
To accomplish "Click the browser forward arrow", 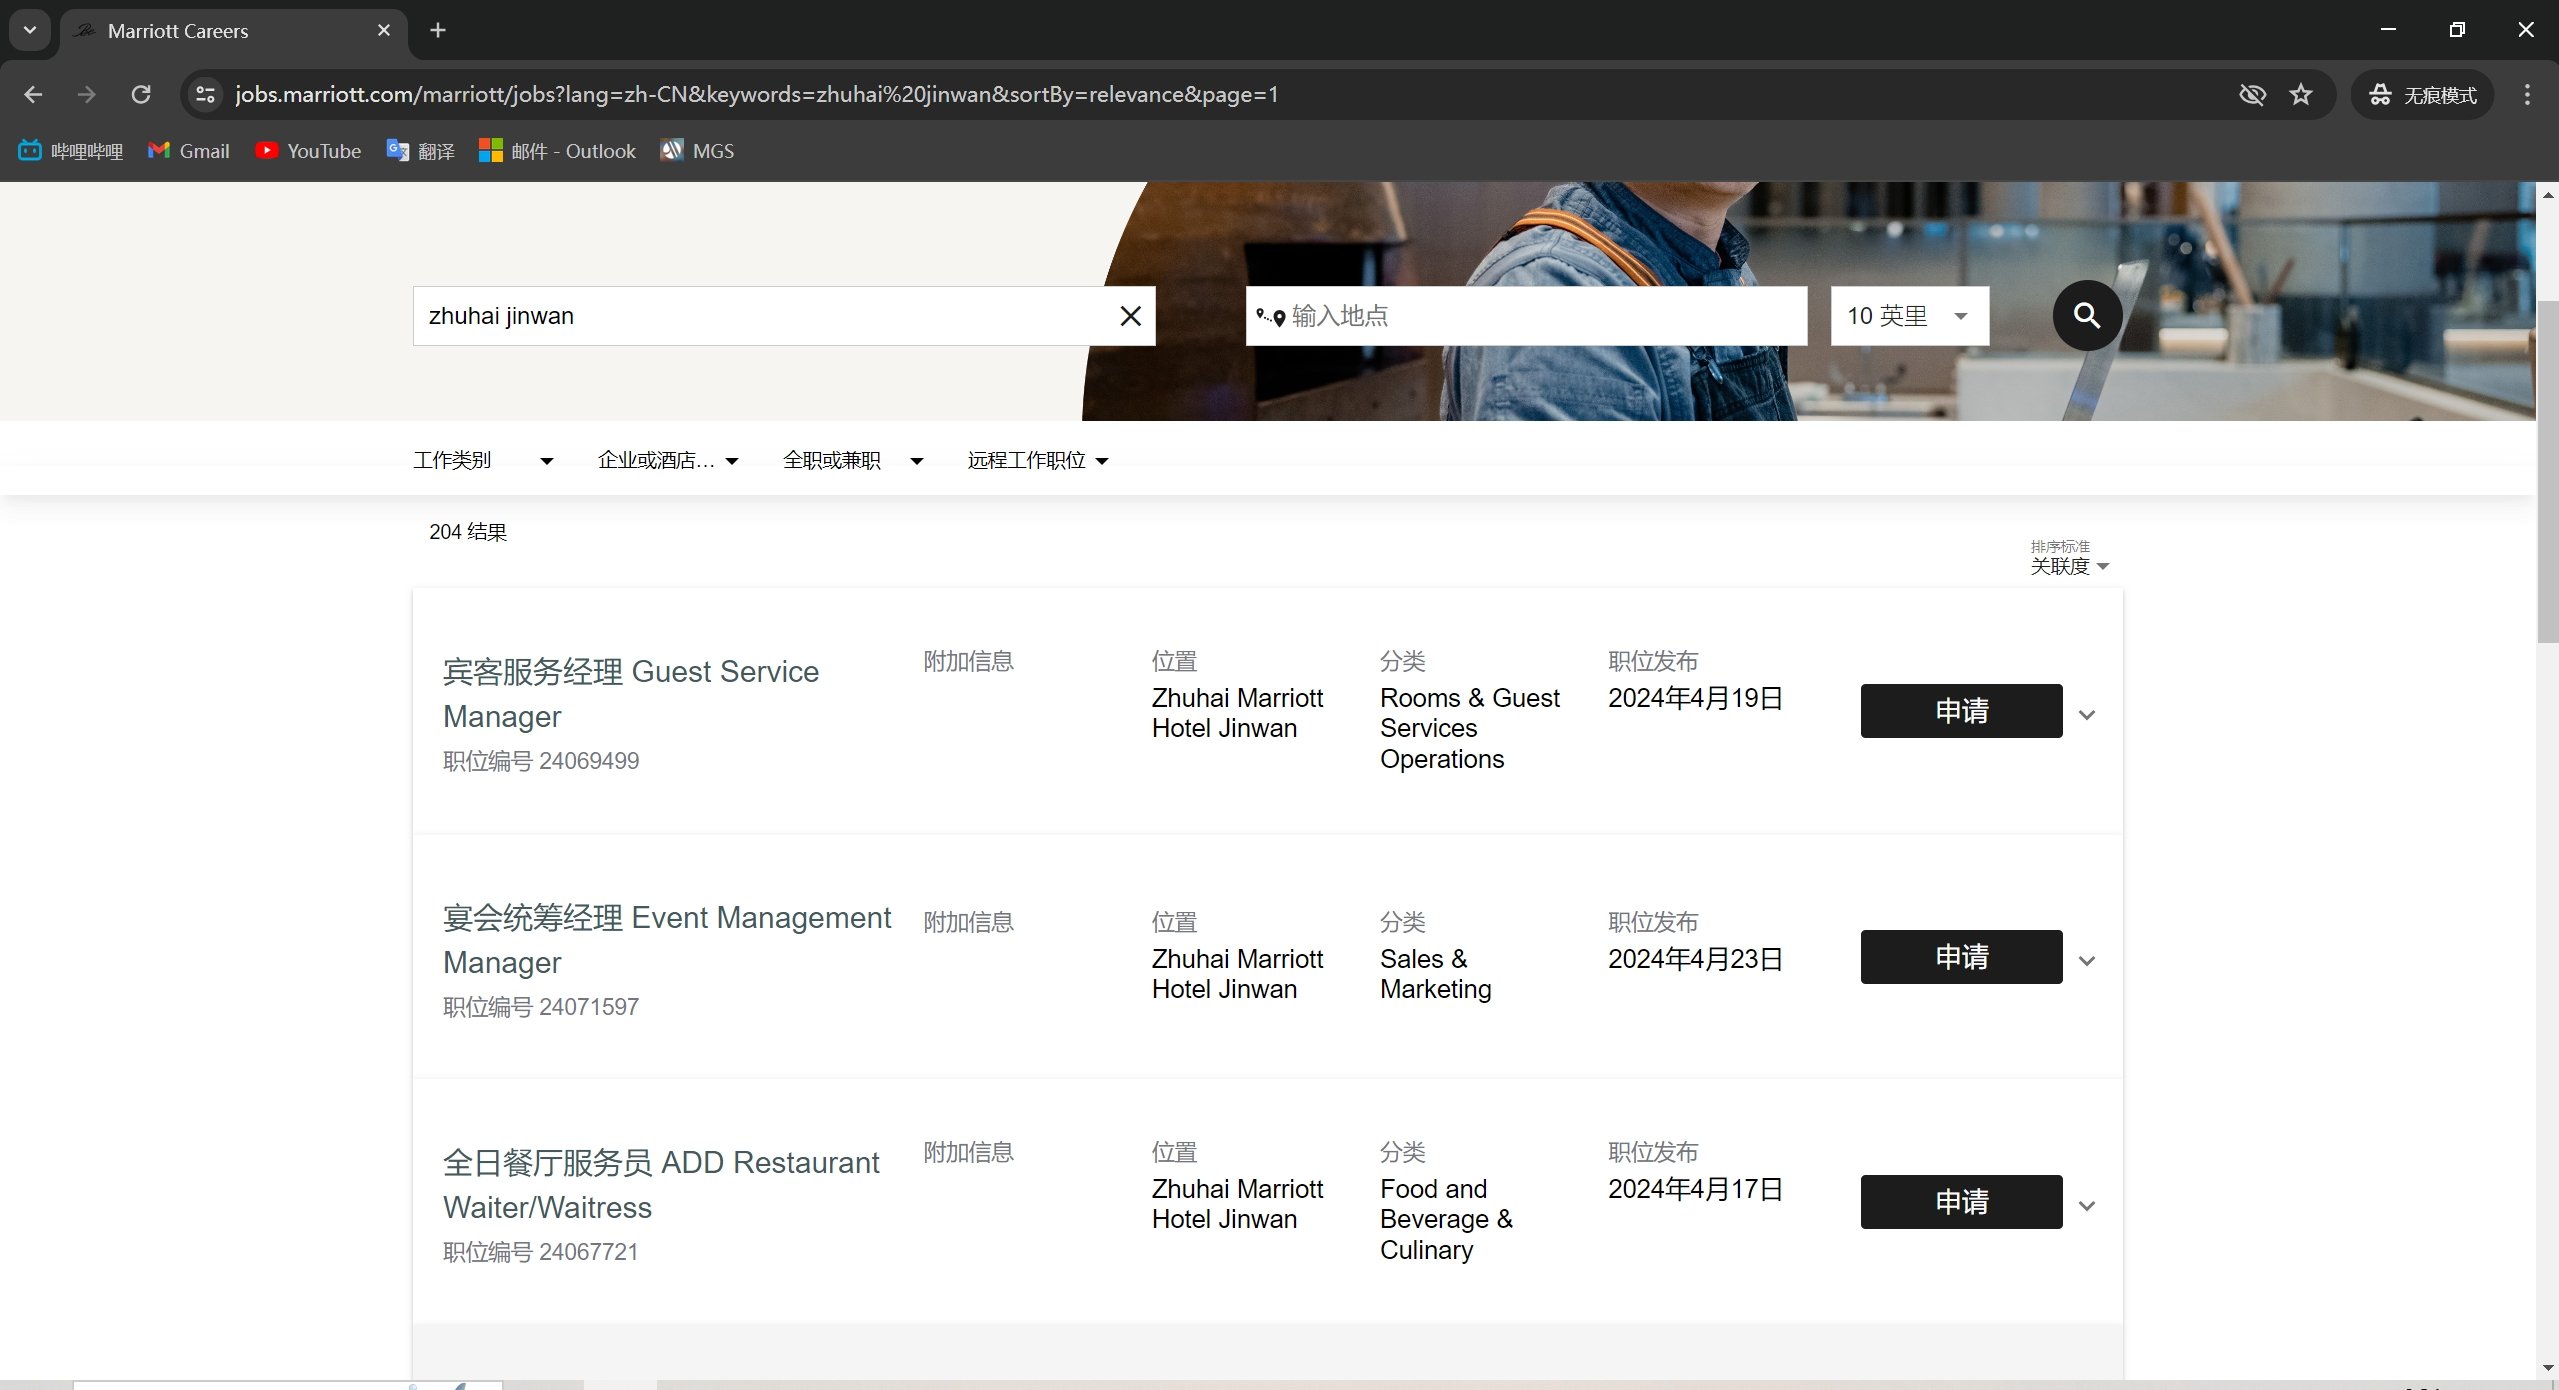I will [87, 94].
